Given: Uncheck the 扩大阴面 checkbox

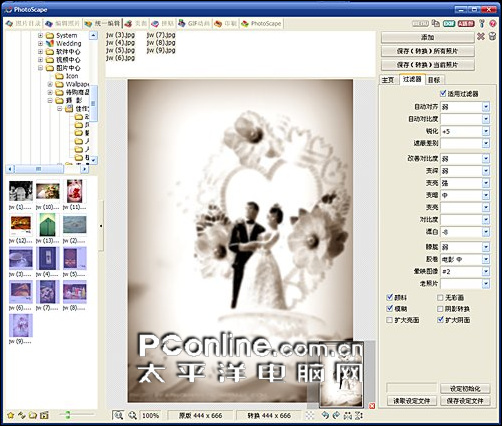Looking at the screenshot, I should click(440, 320).
